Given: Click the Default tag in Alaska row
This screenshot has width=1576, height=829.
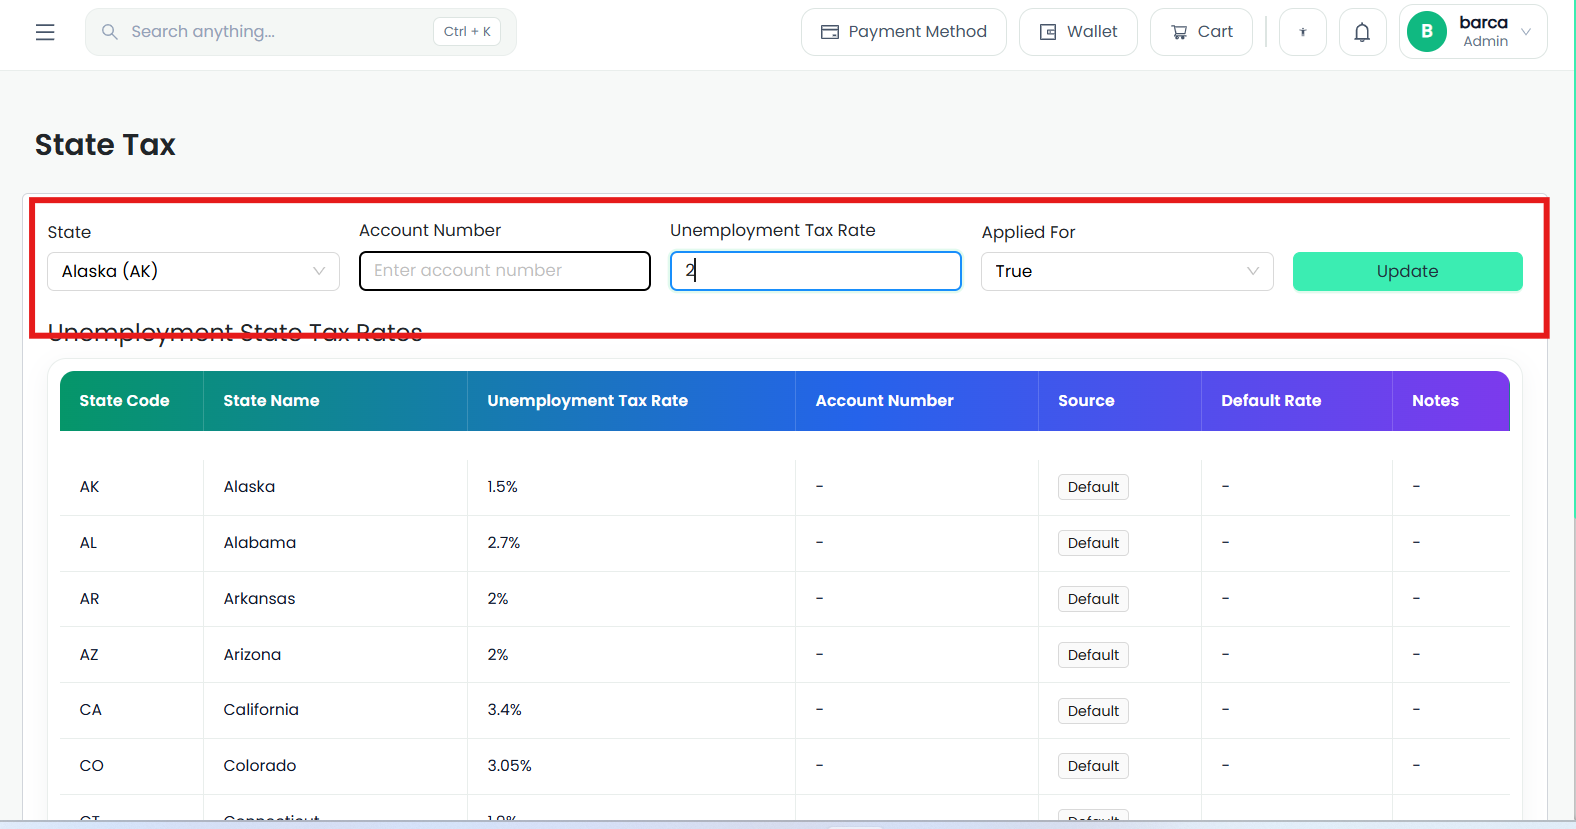Looking at the screenshot, I should point(1093,487).
